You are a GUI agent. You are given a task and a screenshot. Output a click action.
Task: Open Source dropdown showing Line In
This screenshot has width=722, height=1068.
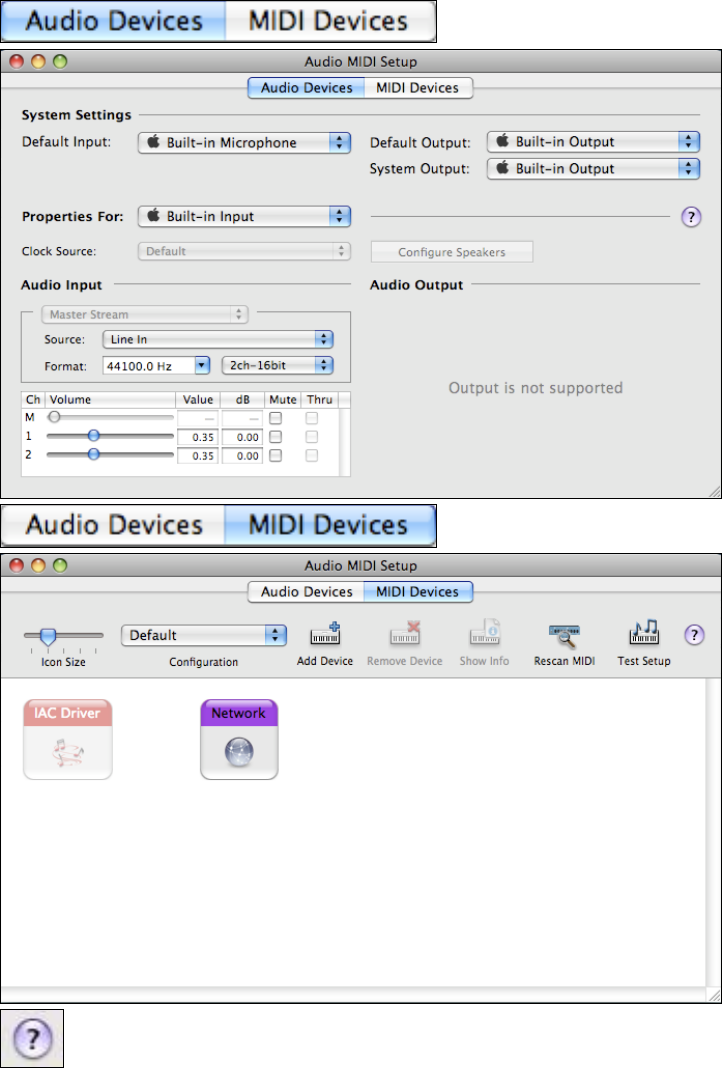pyautogui.click(x=217, y=339)
